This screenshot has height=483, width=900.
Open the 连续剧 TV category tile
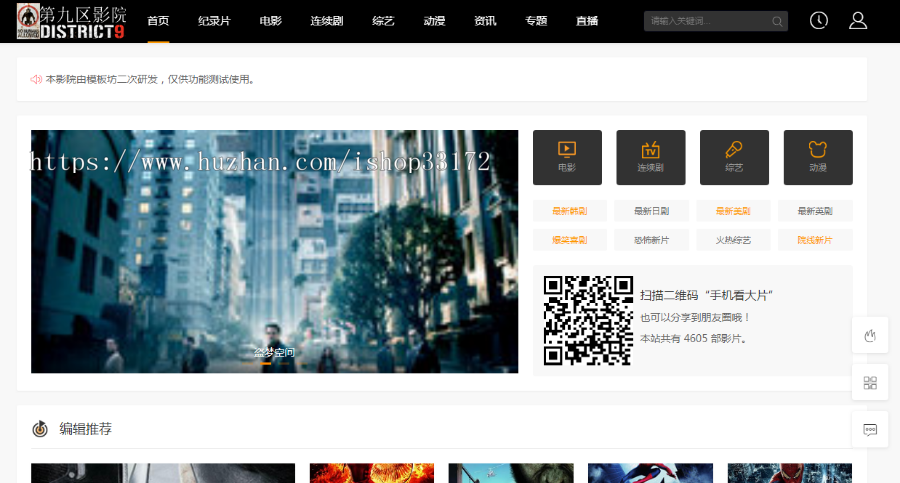tap(650, 157)
